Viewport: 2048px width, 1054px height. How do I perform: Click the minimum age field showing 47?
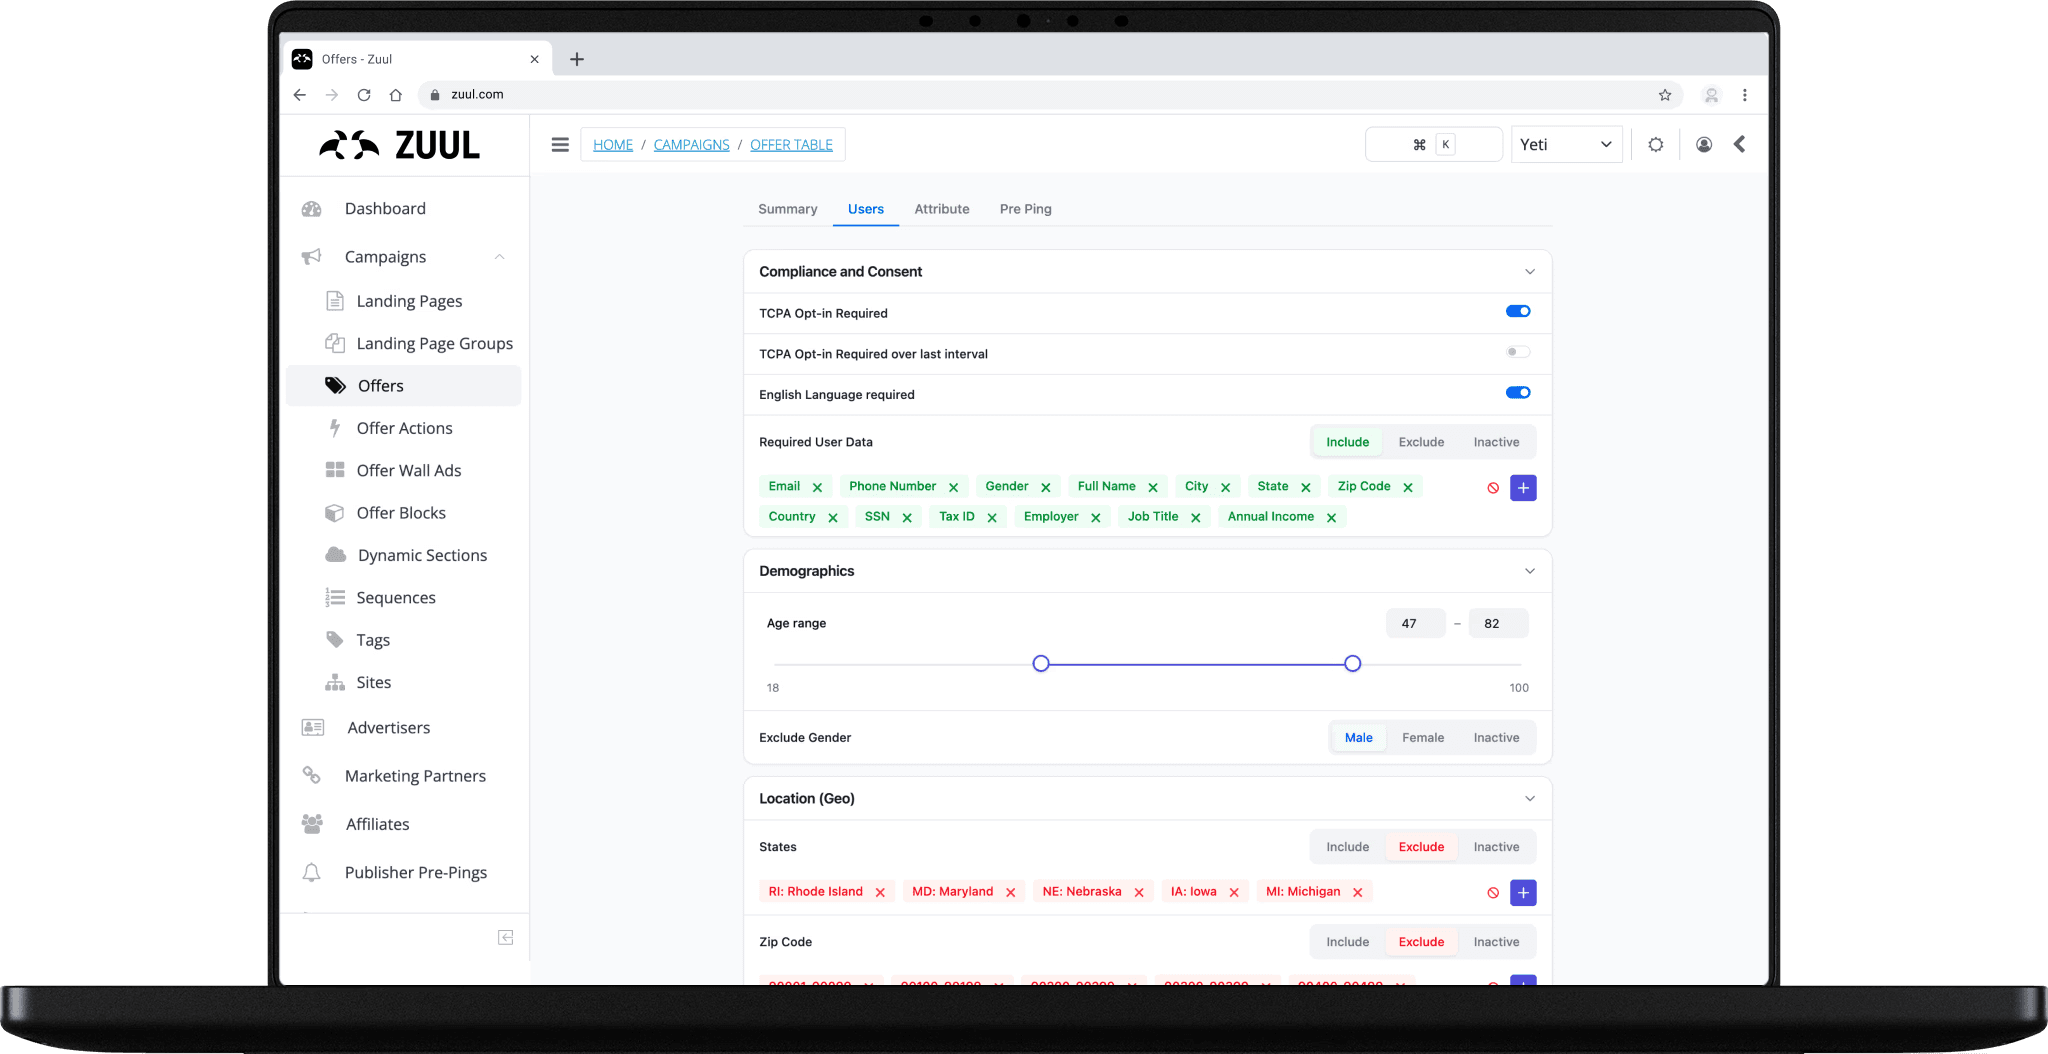(x=1415, y=624)
